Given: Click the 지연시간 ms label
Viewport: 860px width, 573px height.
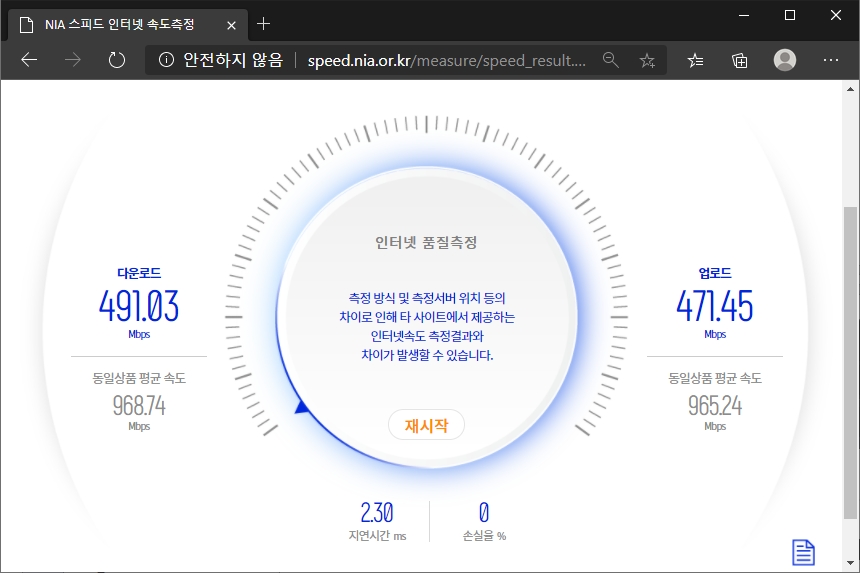Looking at the screenshot, I should click(x=377, y=536).
